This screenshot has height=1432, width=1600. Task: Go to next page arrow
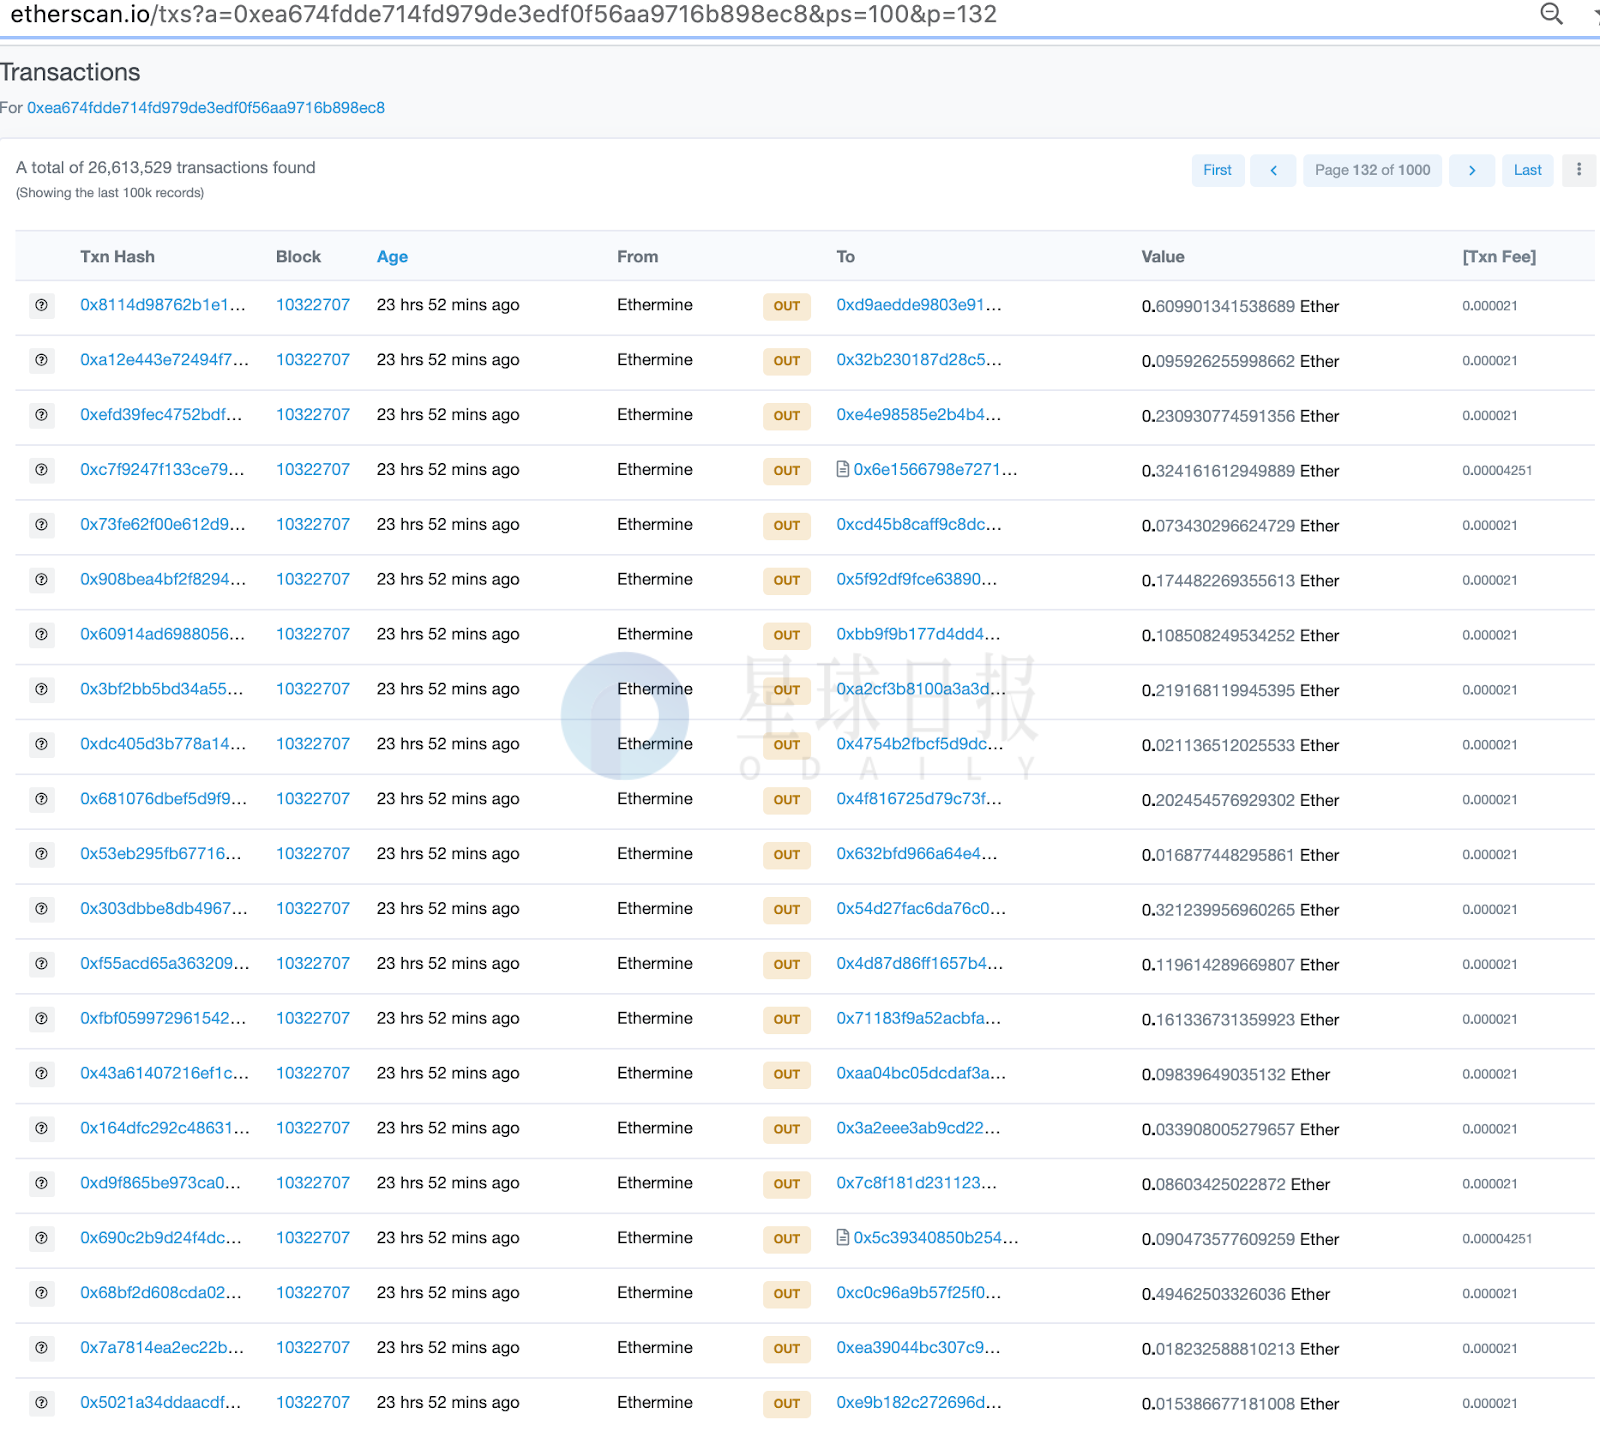[1472, 170]
